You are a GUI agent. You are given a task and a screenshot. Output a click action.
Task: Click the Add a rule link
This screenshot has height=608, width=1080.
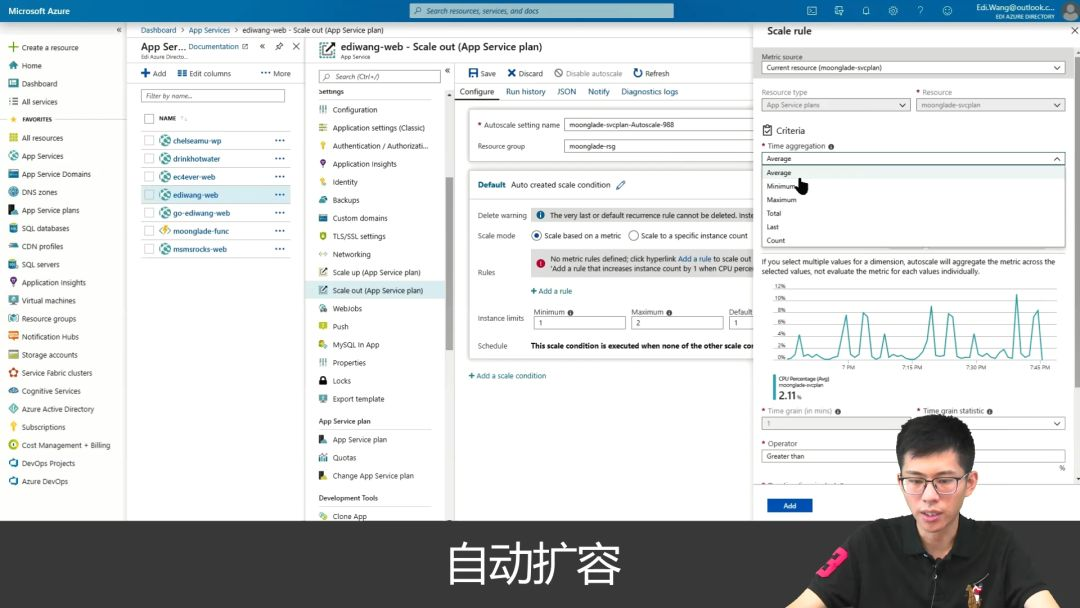(x=551, y=291)
